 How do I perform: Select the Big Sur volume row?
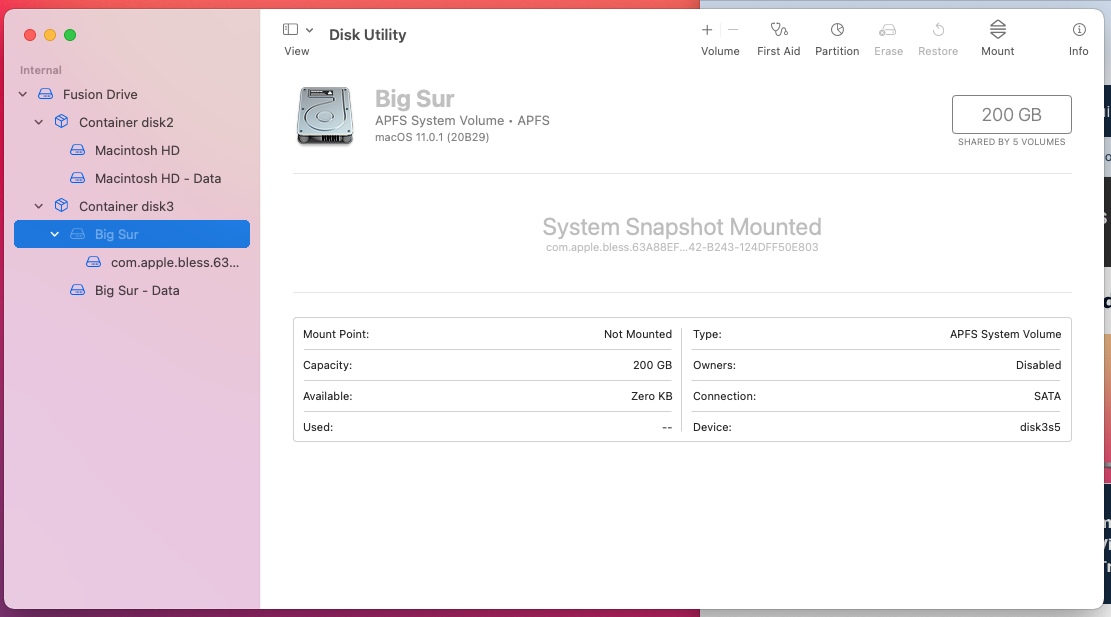(132, 234)
